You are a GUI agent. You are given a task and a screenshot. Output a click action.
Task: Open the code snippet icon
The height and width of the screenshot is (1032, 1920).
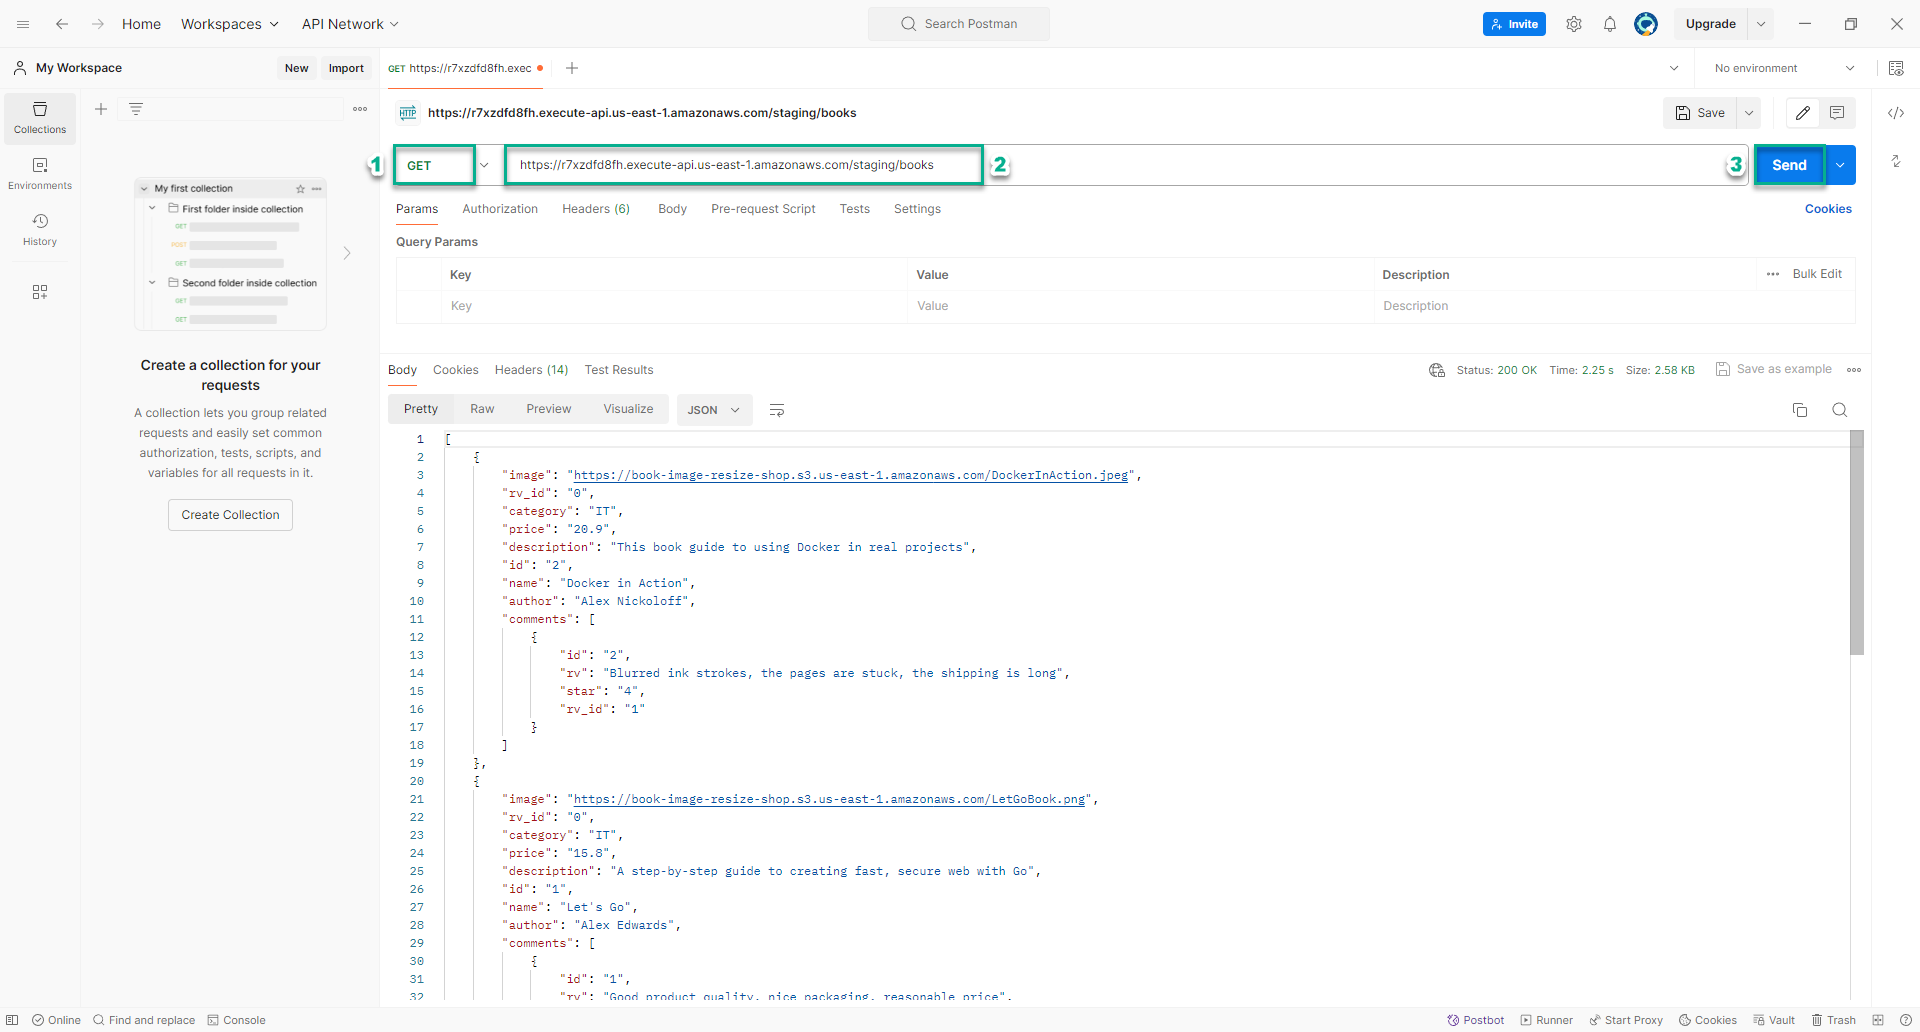[1896, 113]
